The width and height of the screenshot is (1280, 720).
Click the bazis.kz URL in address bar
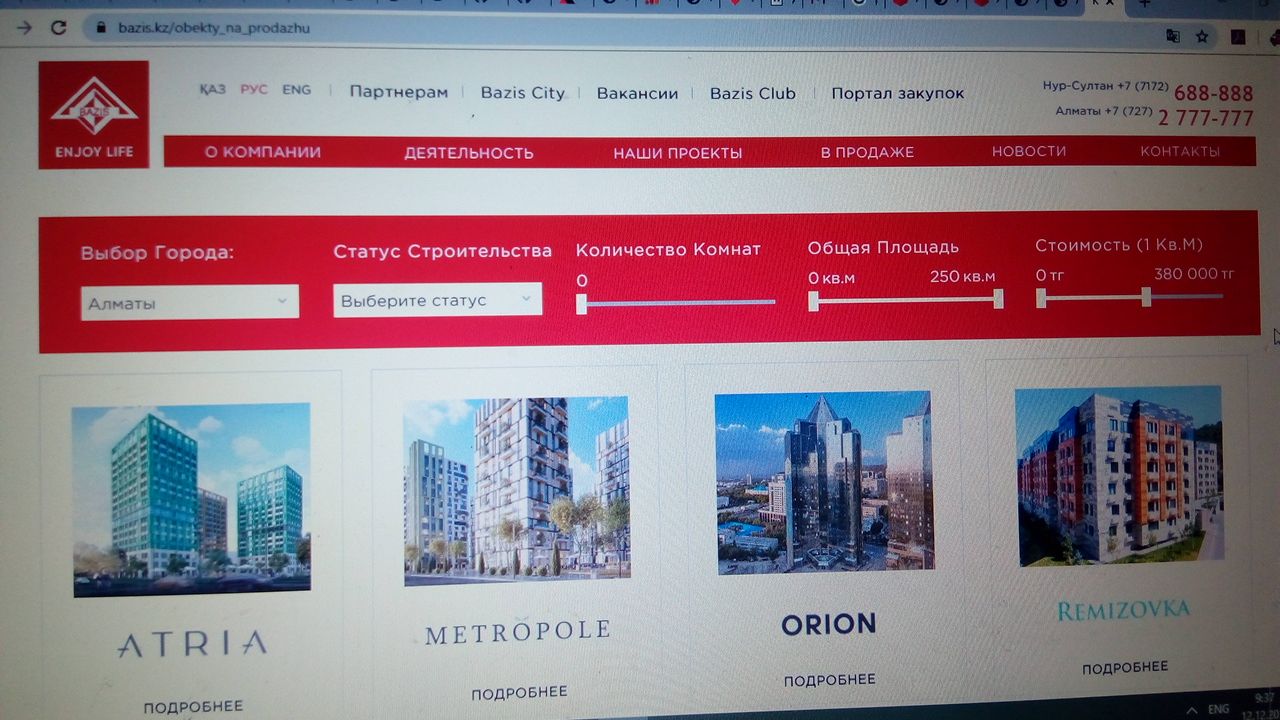click(x=214, y=28)
